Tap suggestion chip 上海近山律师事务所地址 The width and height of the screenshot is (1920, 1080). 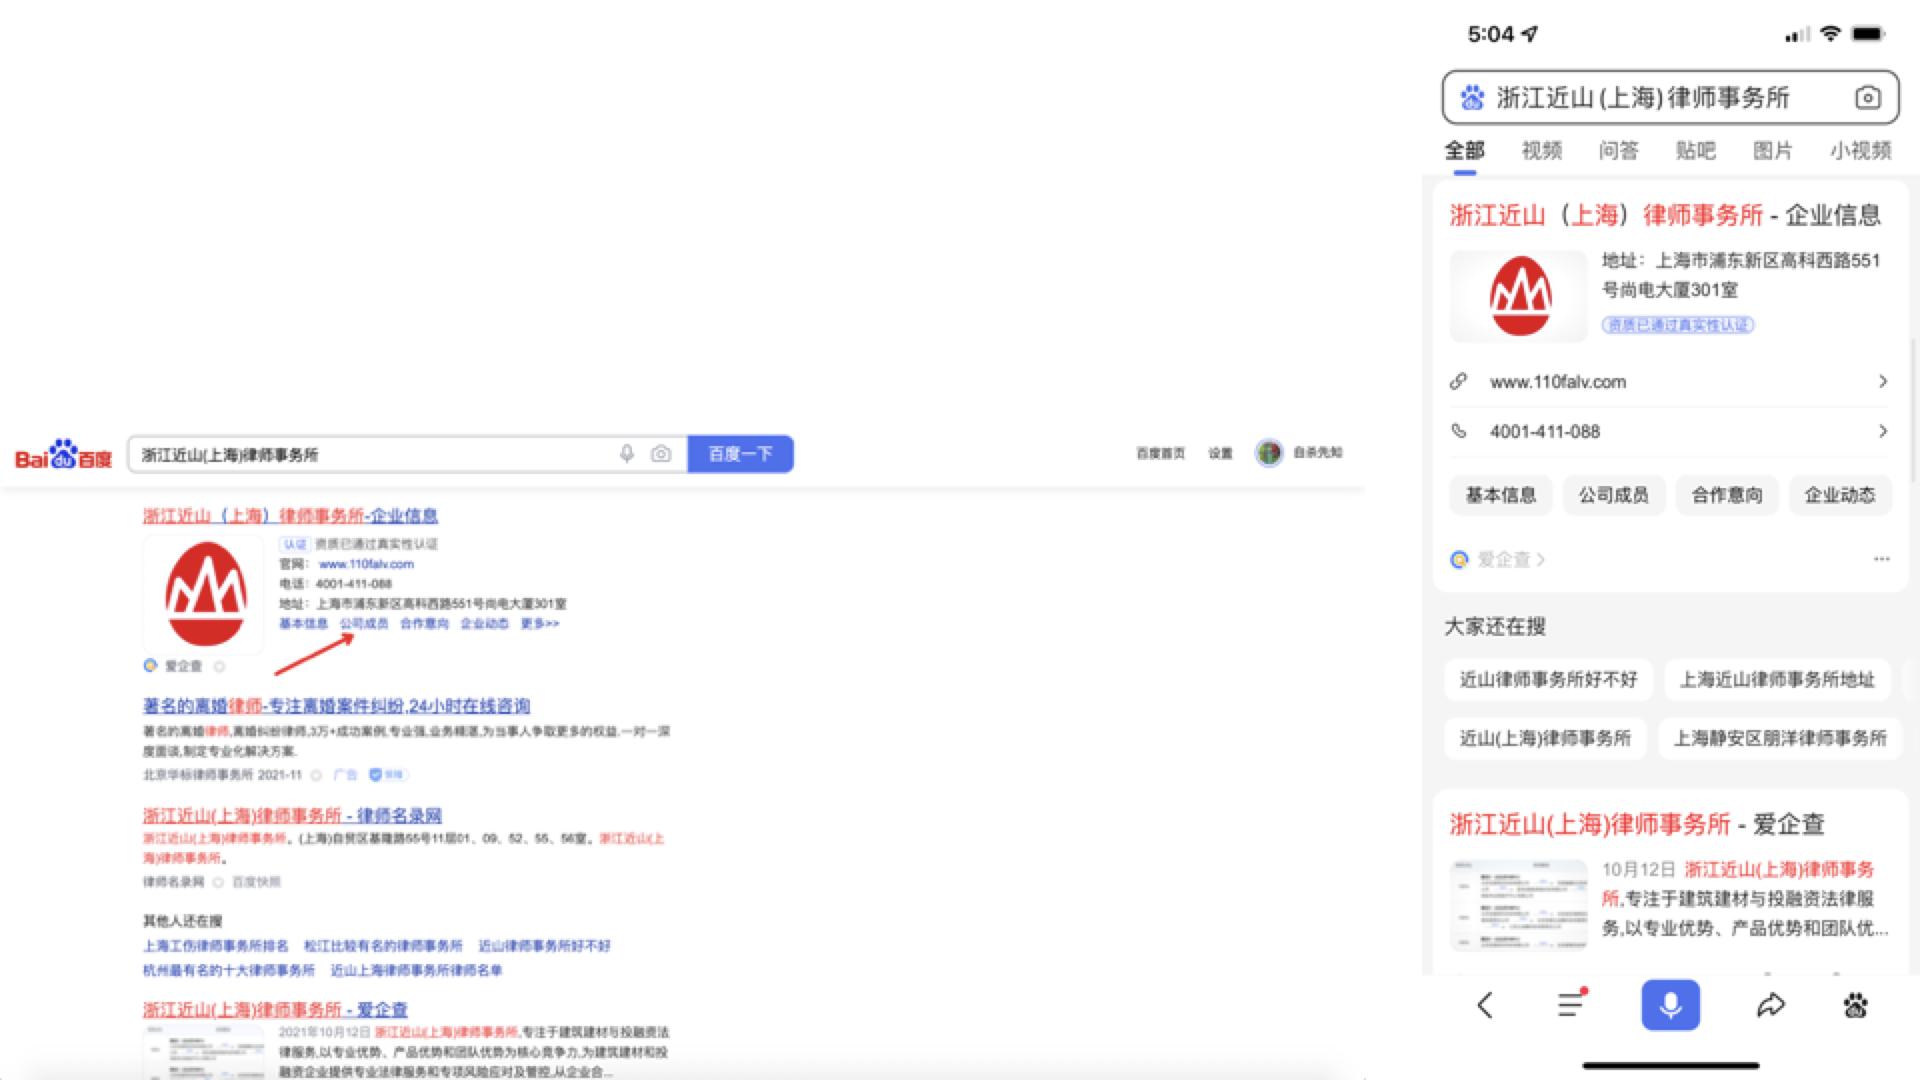click(1777, 680)
